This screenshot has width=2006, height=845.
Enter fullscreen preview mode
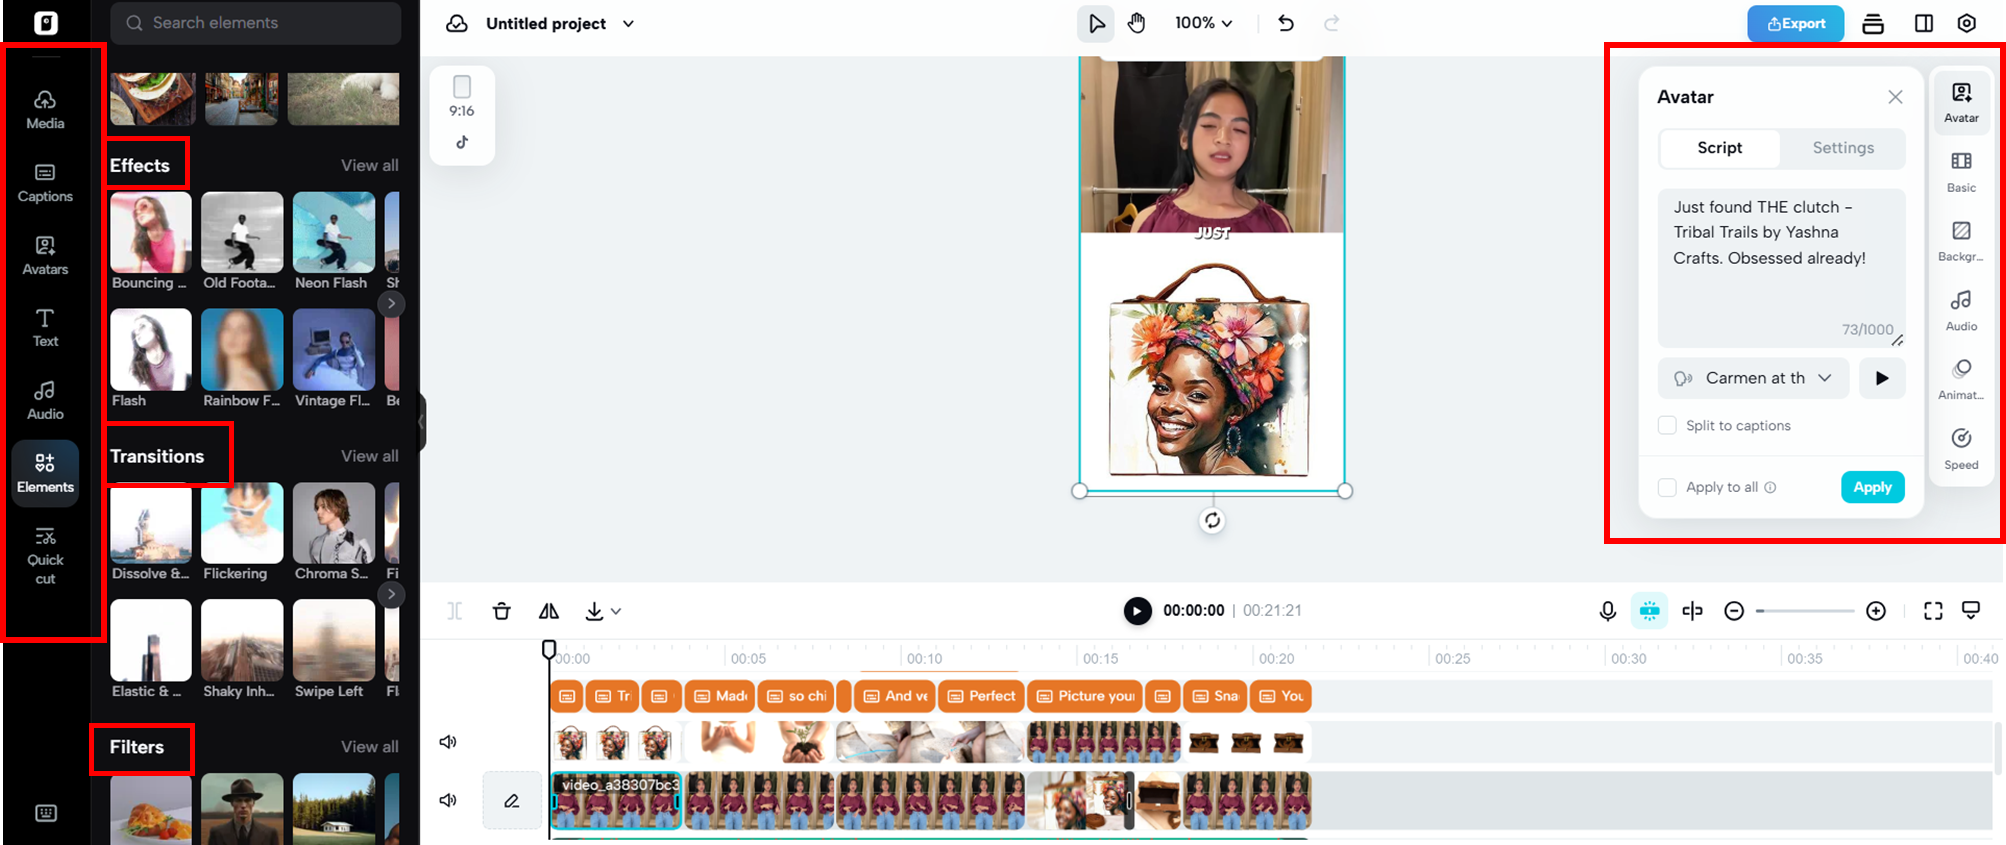coord(1933,611)
